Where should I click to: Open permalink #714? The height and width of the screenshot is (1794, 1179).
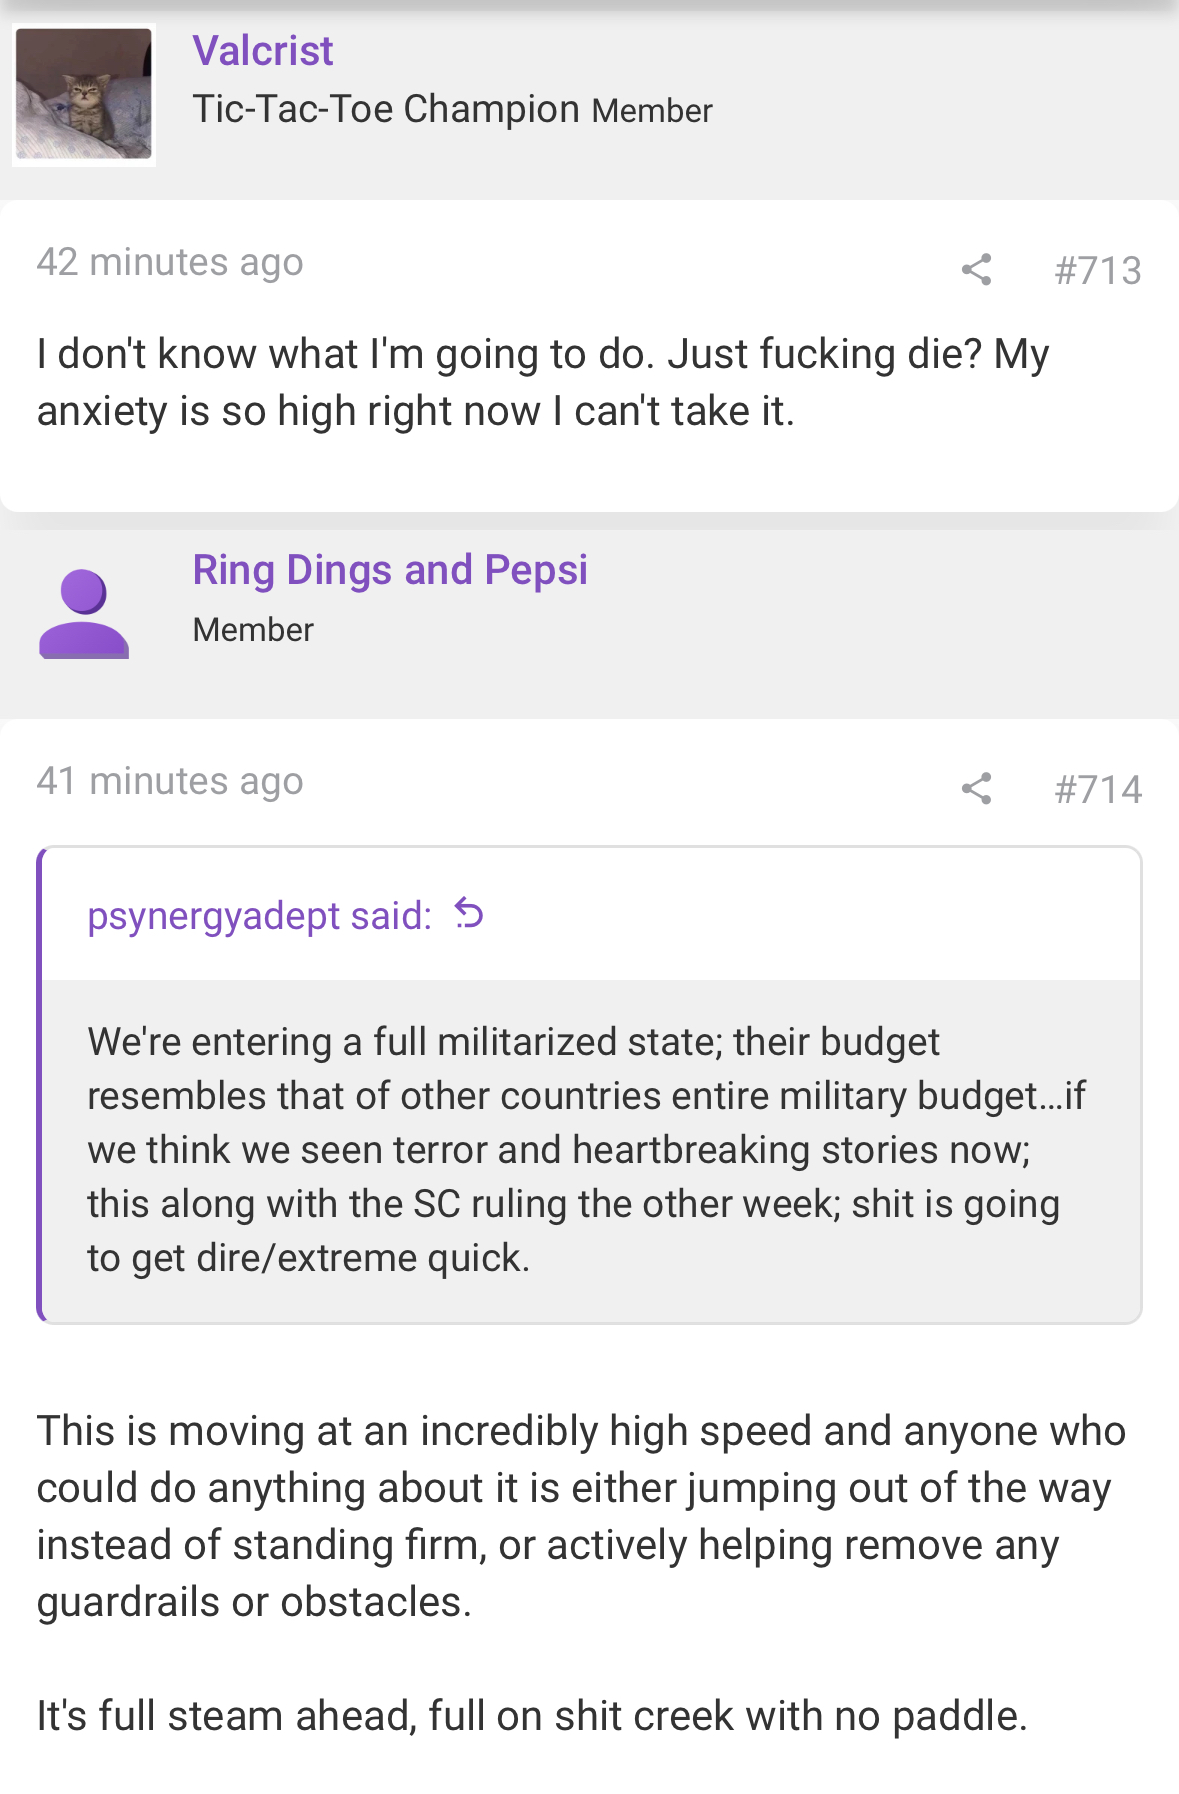pos(1098,789)
